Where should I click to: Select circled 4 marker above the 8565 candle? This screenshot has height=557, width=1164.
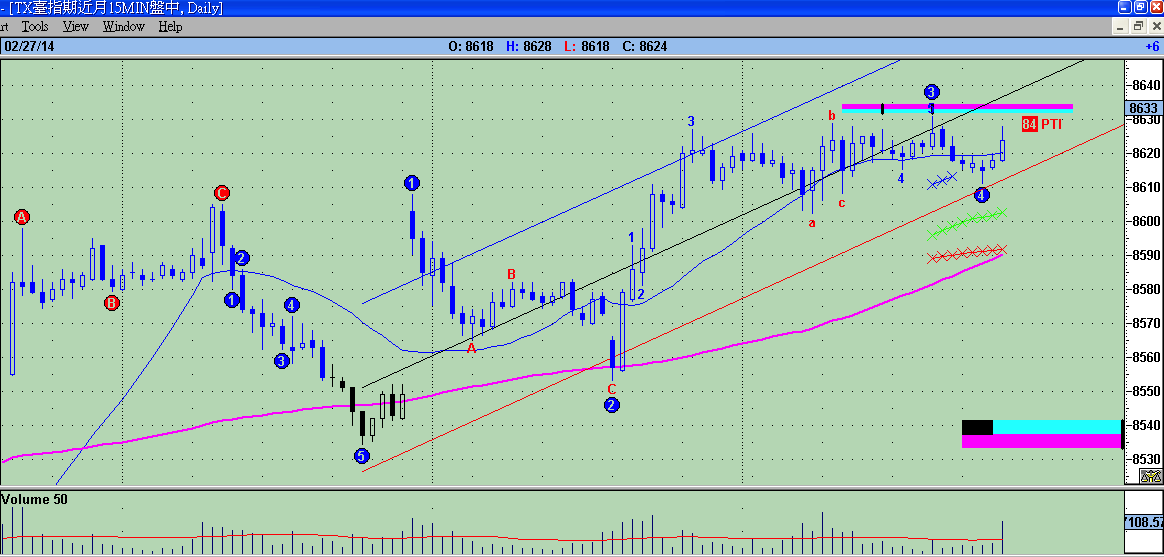point(292,304)
